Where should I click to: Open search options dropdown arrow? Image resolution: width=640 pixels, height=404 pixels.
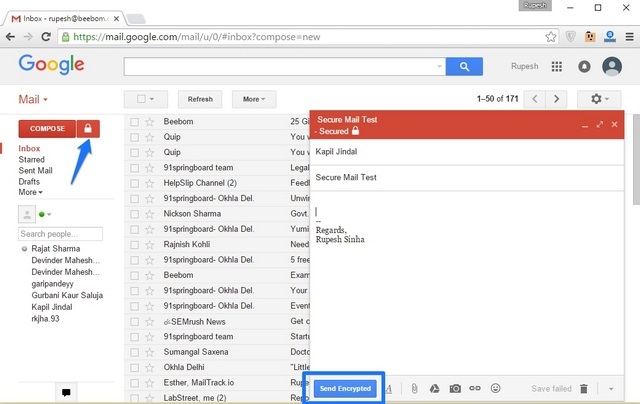pos(439,66)
